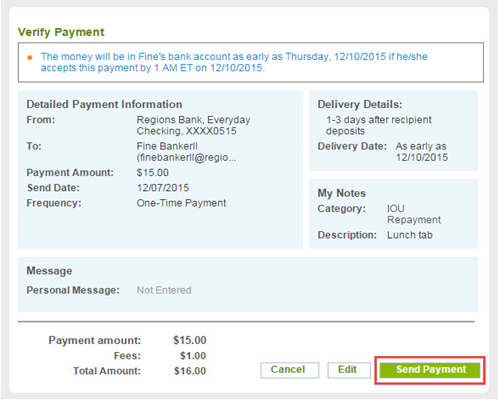Click the IOU Repayment category value
Screen dimensions: 500x400
tap(414, 214)
